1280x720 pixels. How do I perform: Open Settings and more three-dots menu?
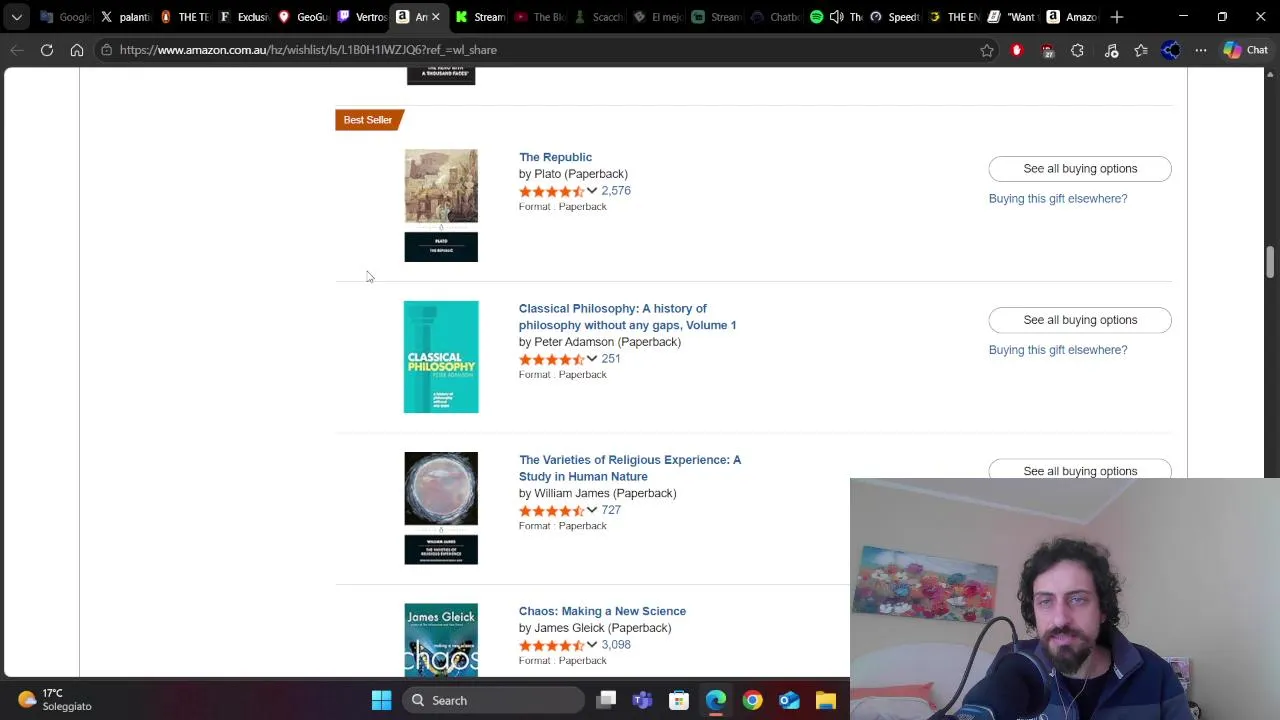pyautogui.click(x=1201, y=50)
